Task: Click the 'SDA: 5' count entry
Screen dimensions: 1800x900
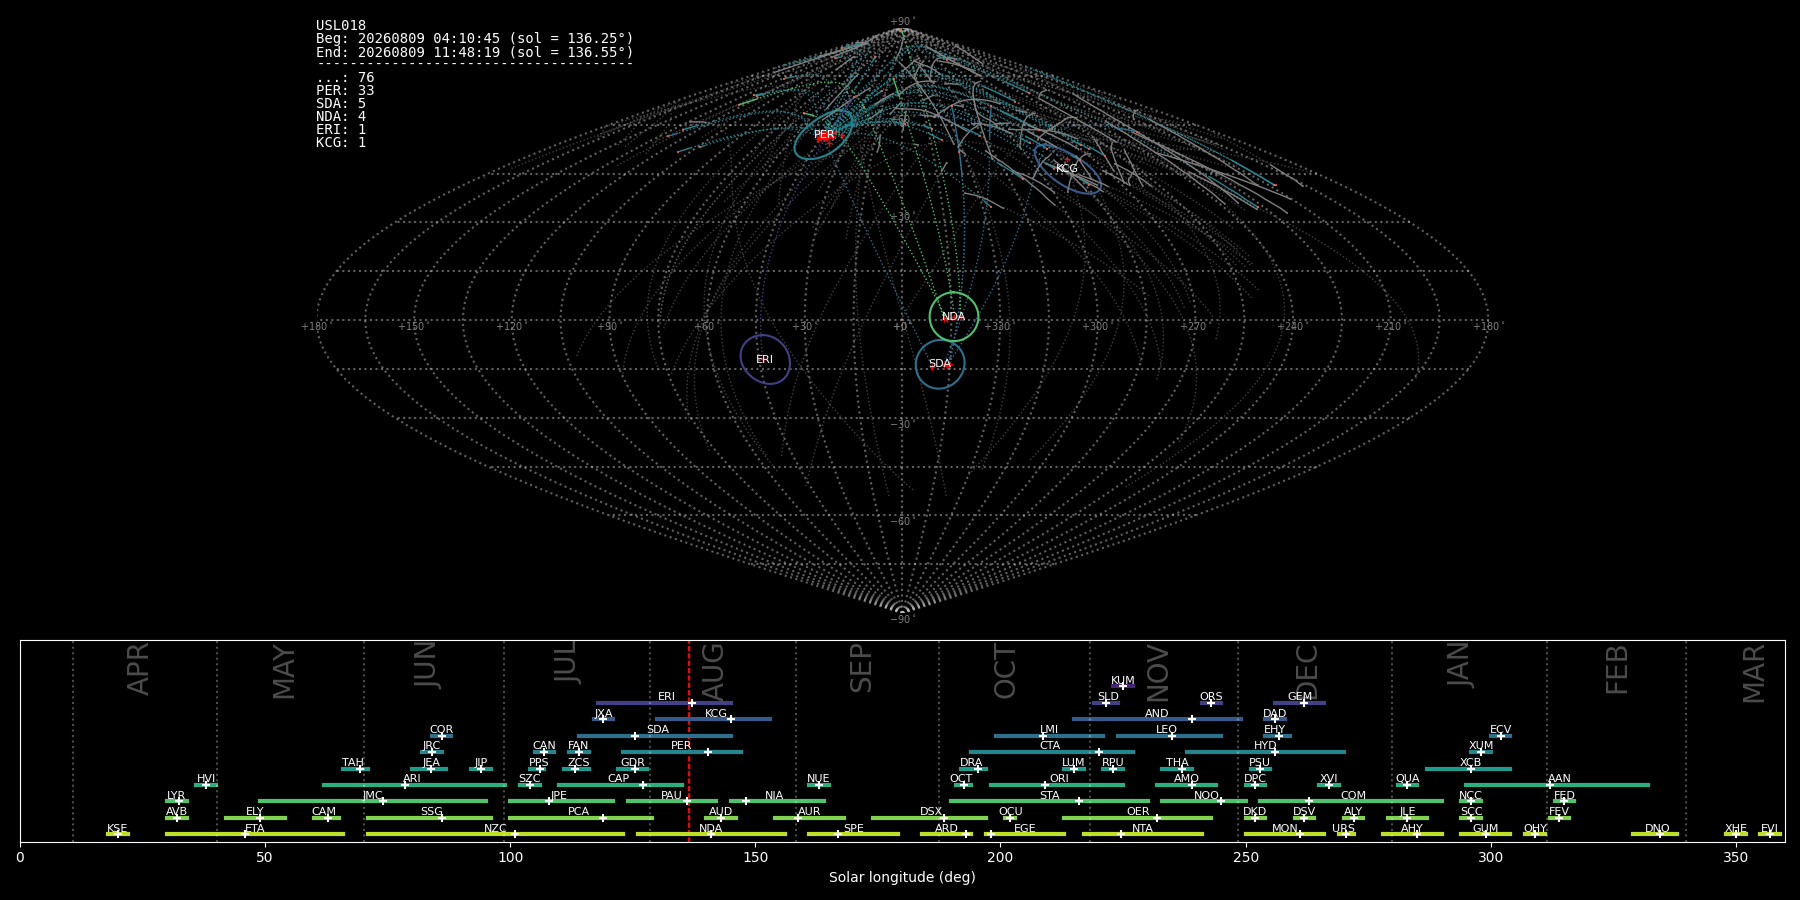Action: pyautogui.click(x=341, y=104)
